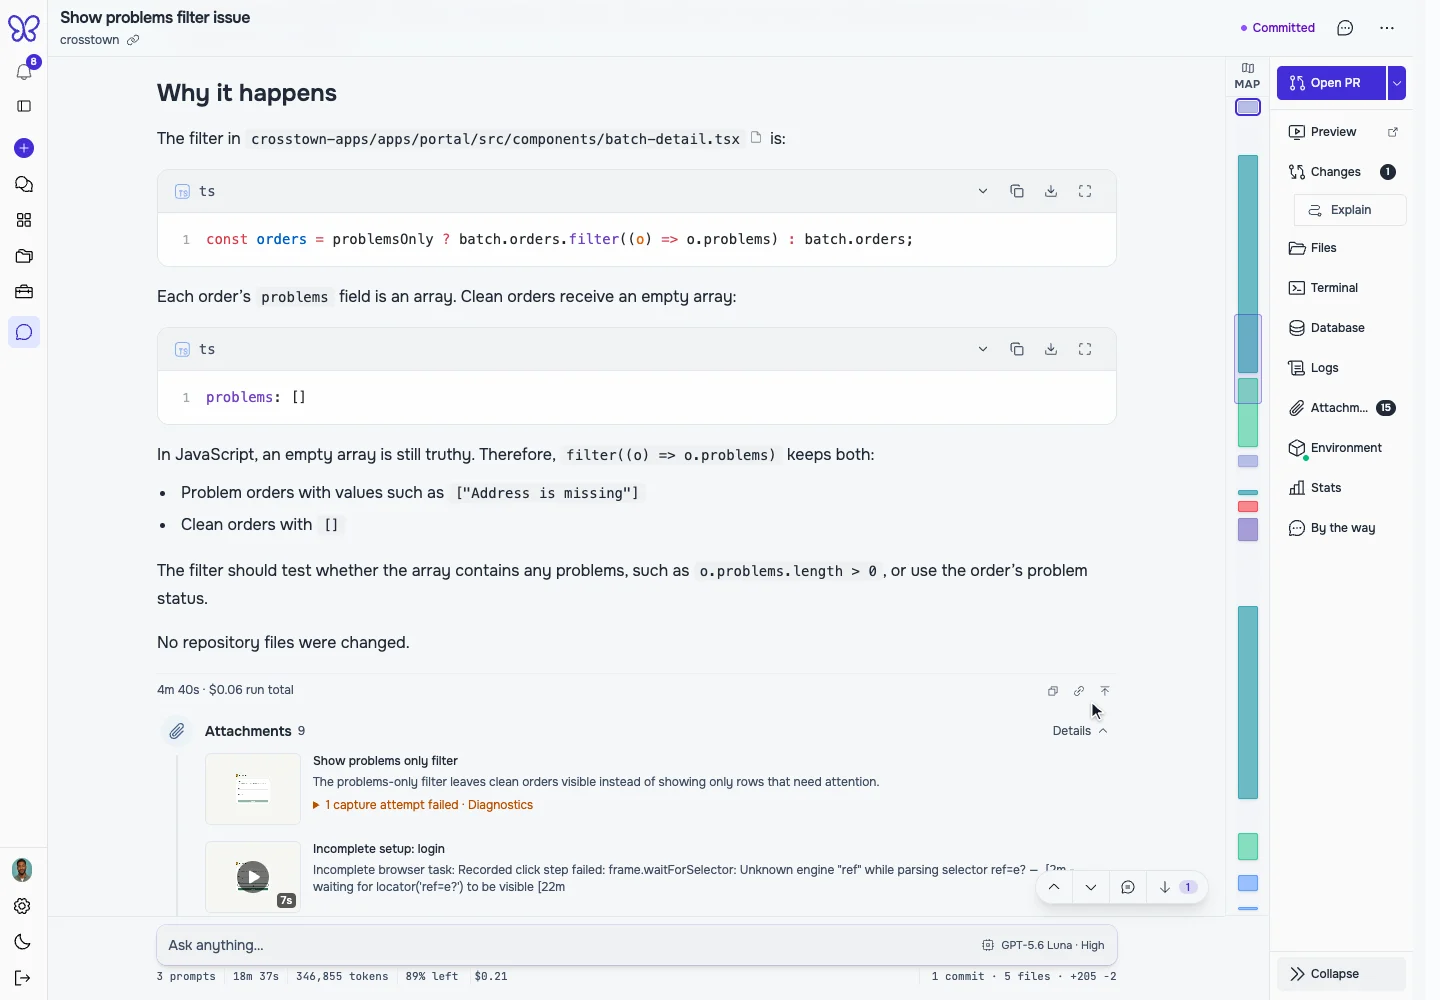Open the Database panel
This screenshot has height=1000, width=1440.
coord(1327,328)
